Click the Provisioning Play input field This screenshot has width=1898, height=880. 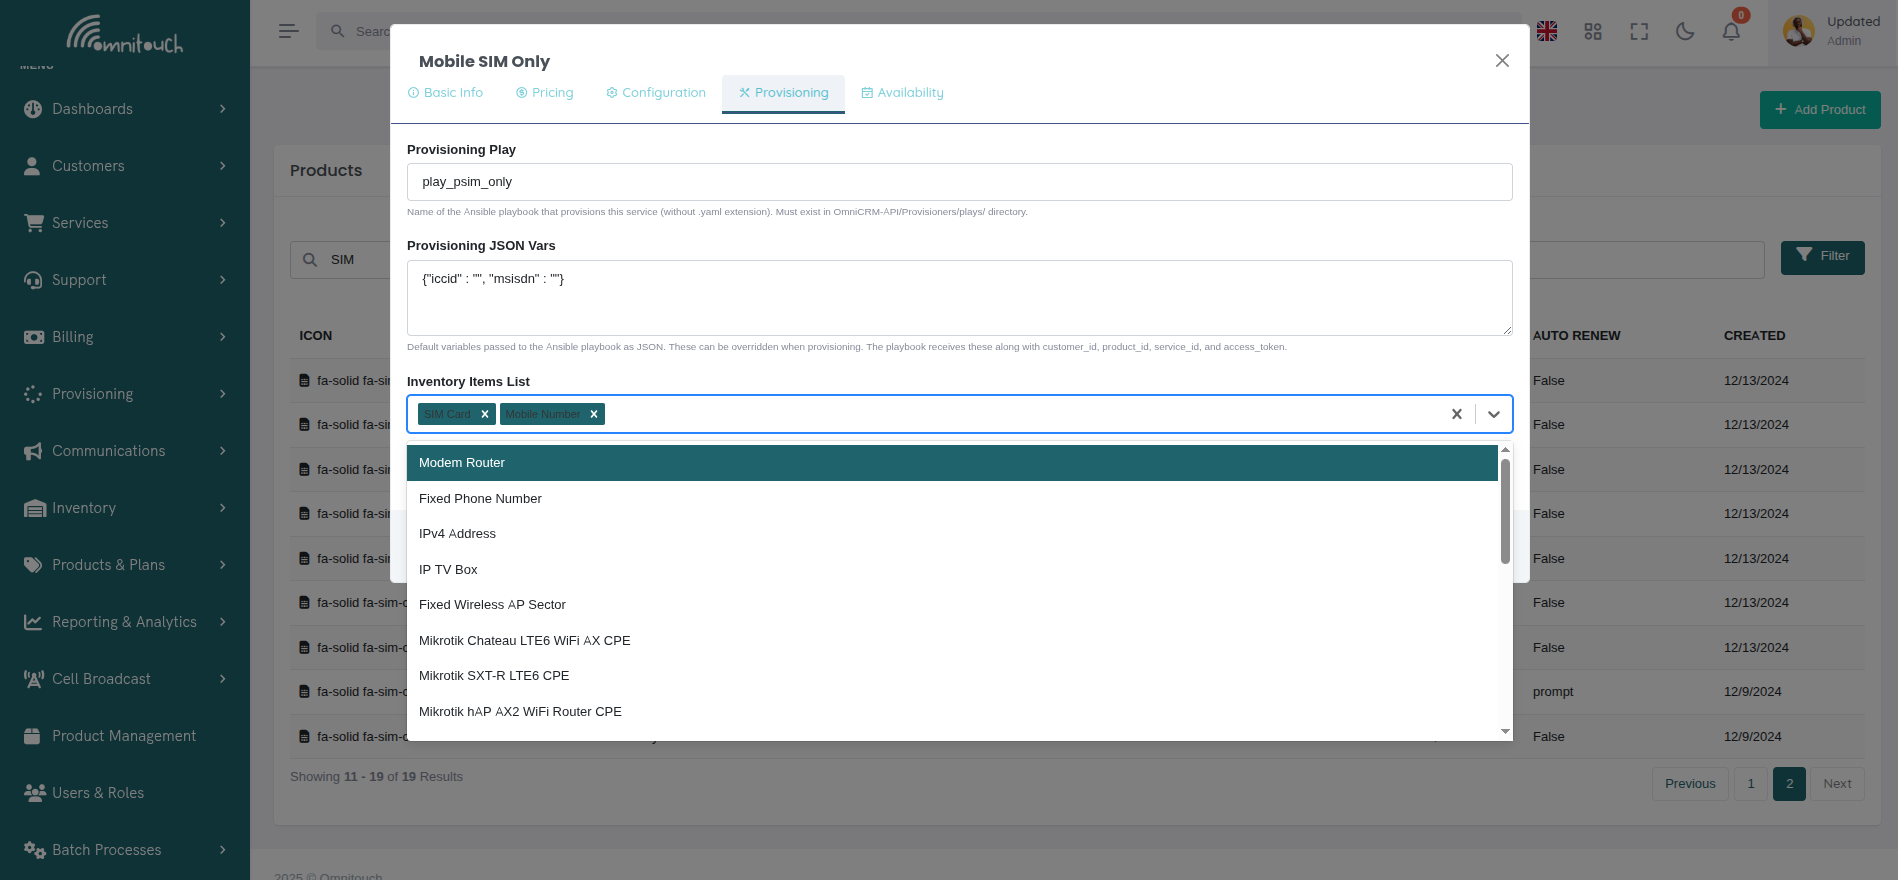pos(959,182)
